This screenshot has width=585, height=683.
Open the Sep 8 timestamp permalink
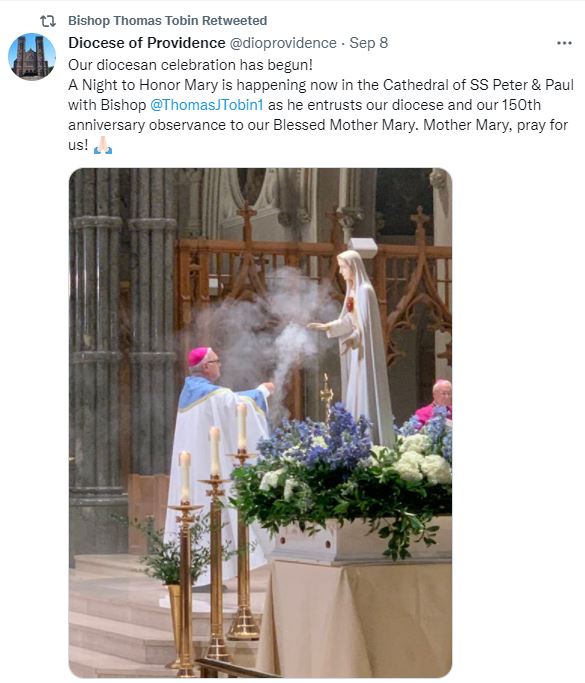(x=369, y=43)
